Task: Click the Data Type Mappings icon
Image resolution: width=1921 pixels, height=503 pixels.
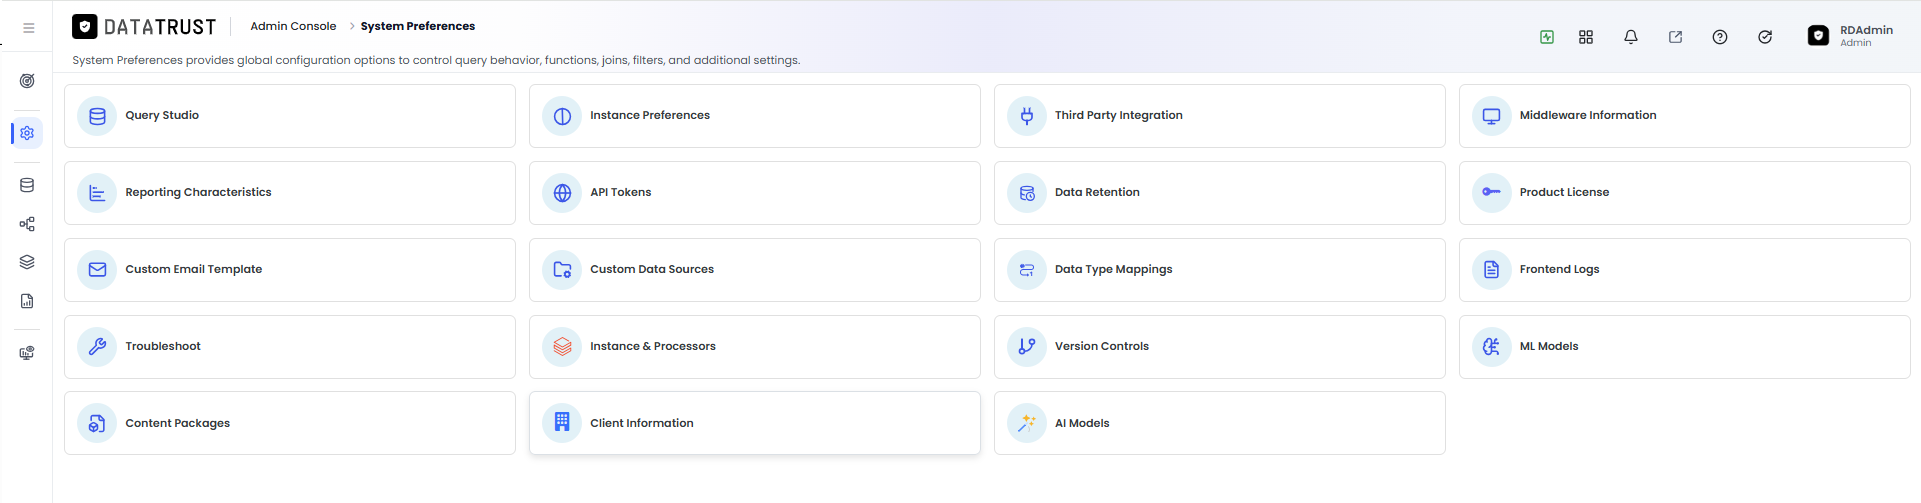Action: [1027, 270]
